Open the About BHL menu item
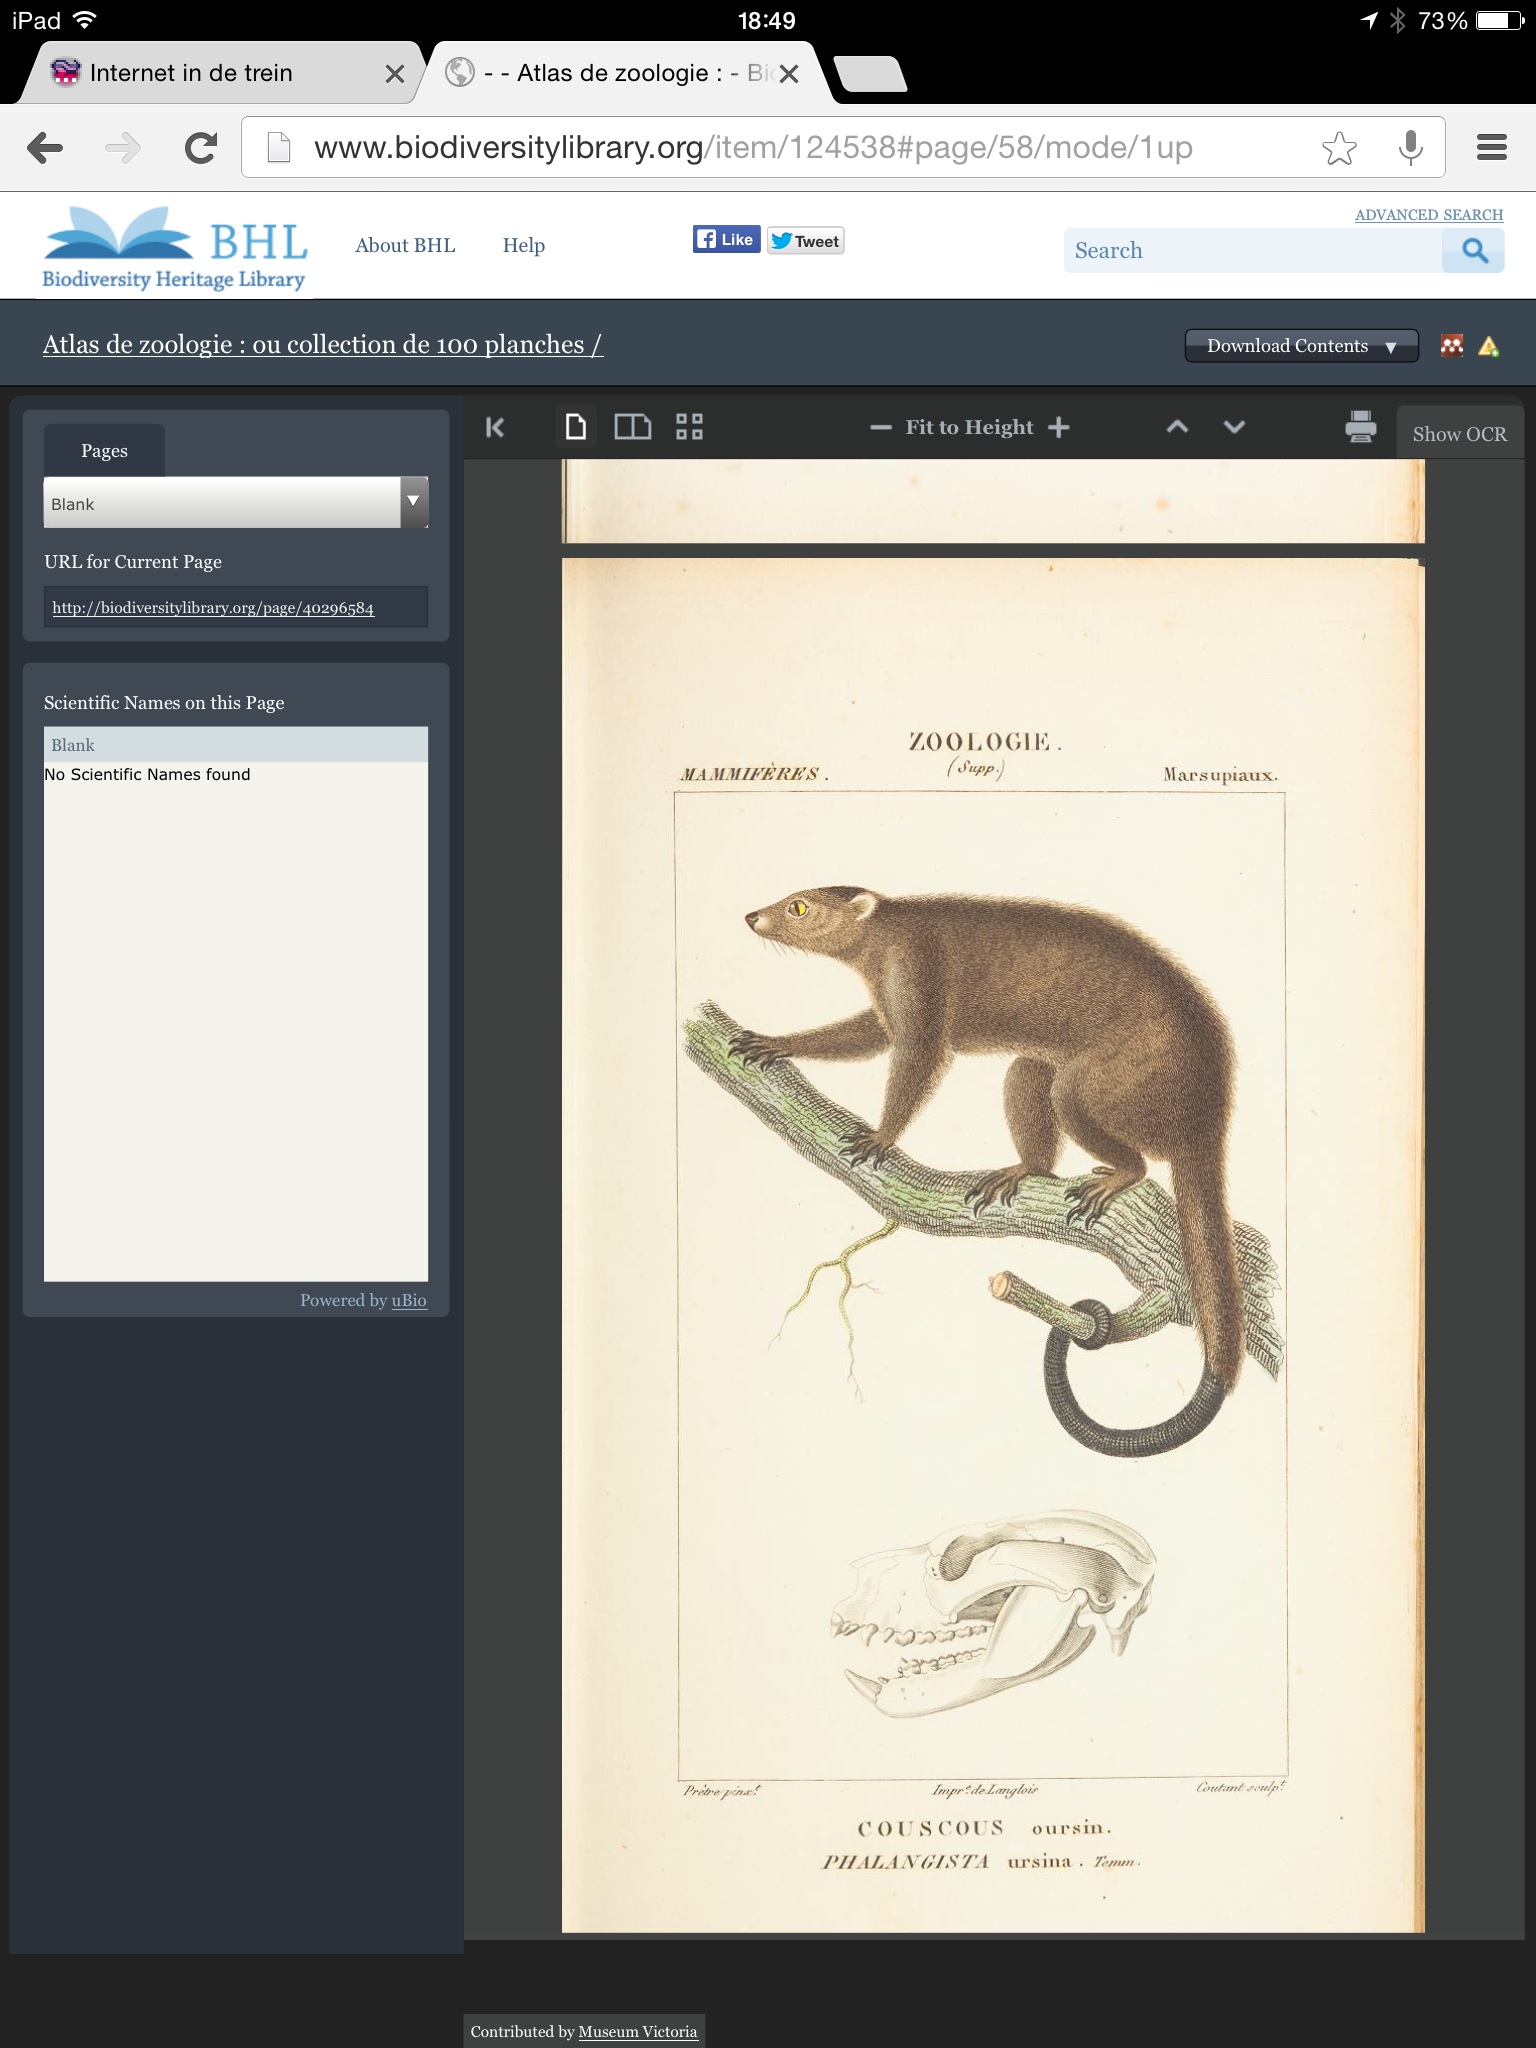 (x=405, y=246)
